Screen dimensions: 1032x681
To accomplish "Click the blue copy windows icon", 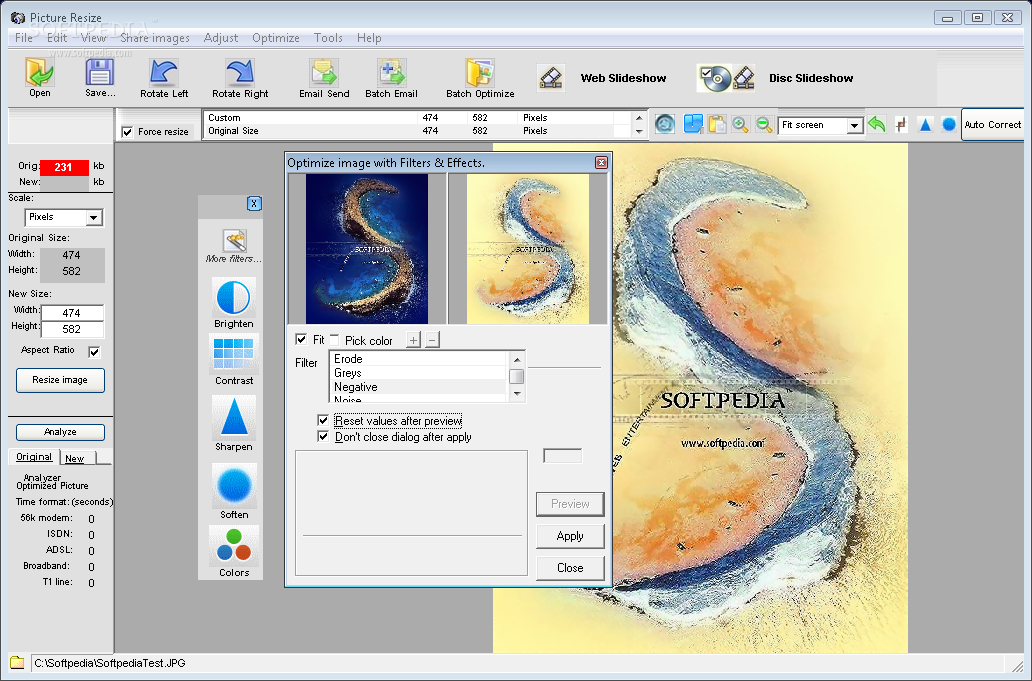I will [693, 124].
